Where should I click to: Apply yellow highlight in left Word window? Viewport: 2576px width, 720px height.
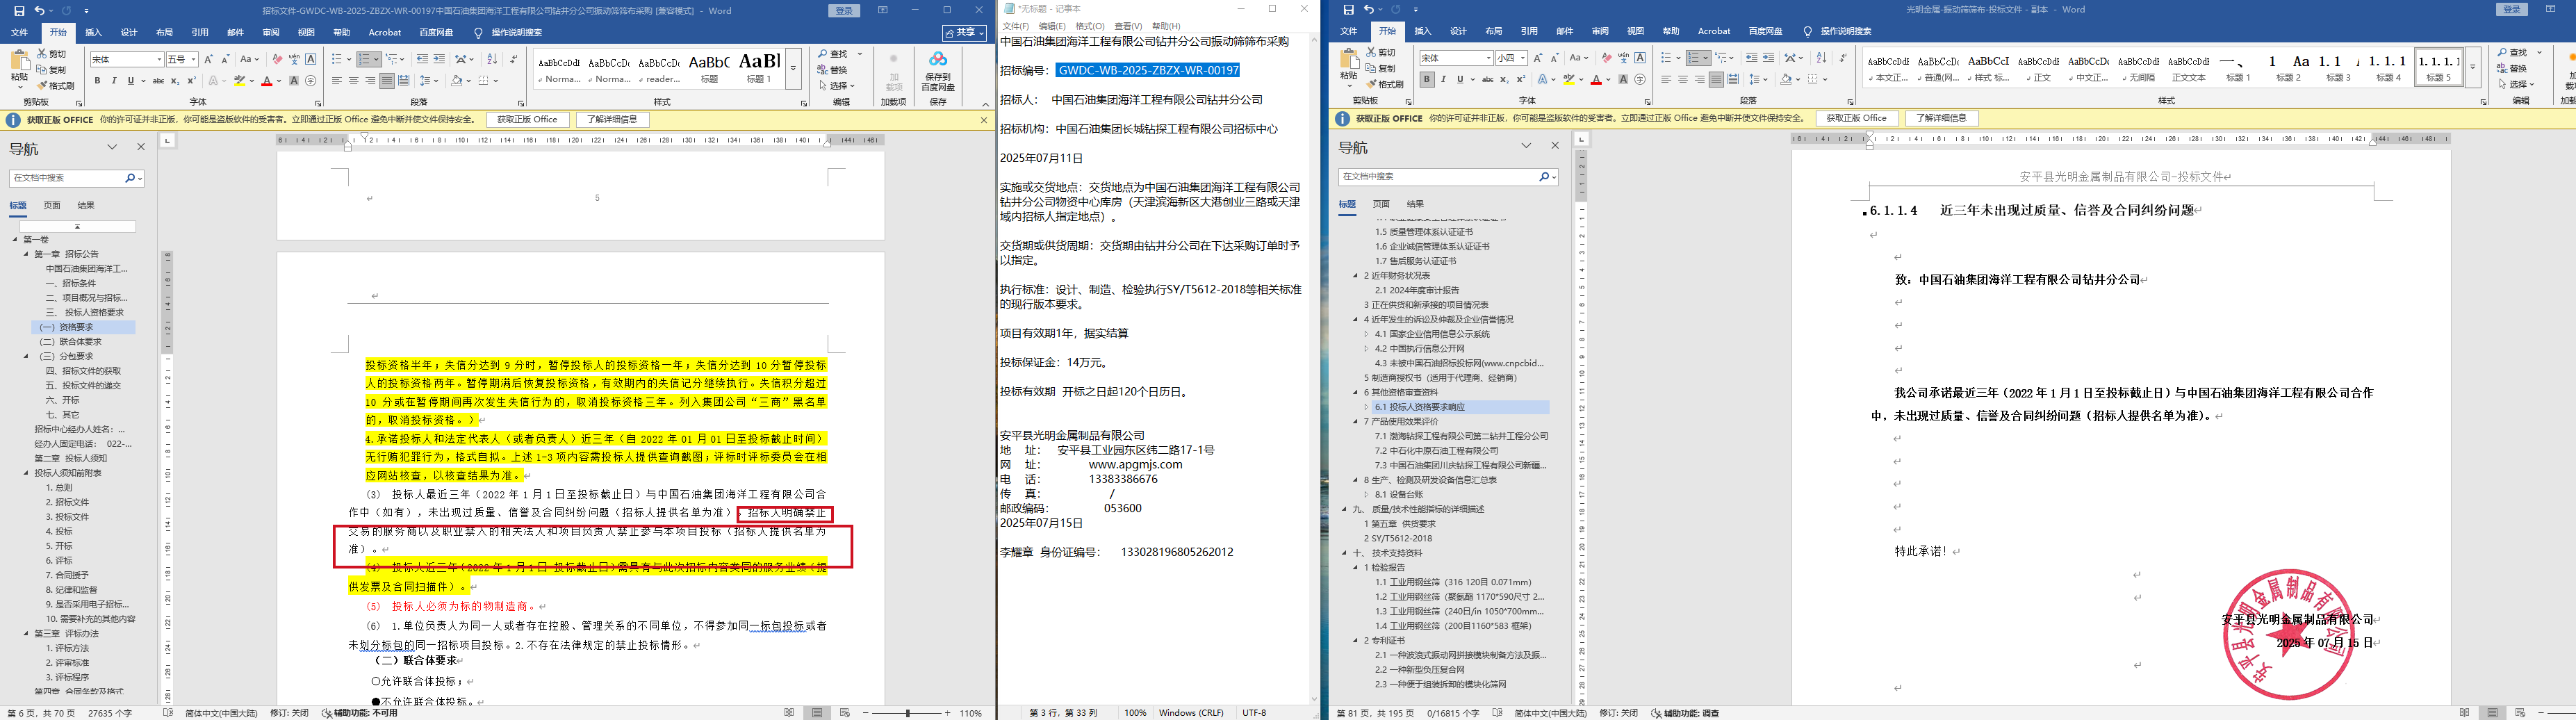[239, 81]
